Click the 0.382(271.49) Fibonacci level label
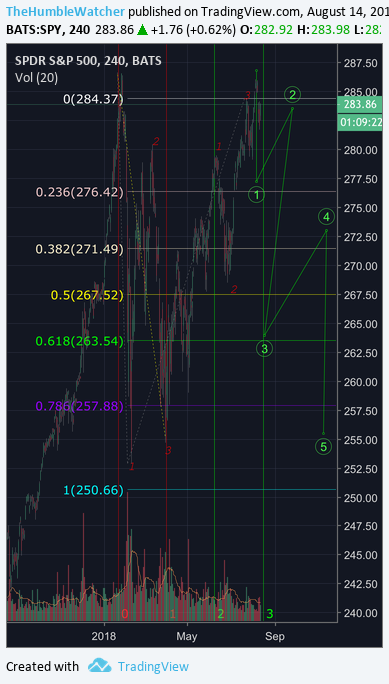Viewport: 389px width, 684px height. coord(80,249)
